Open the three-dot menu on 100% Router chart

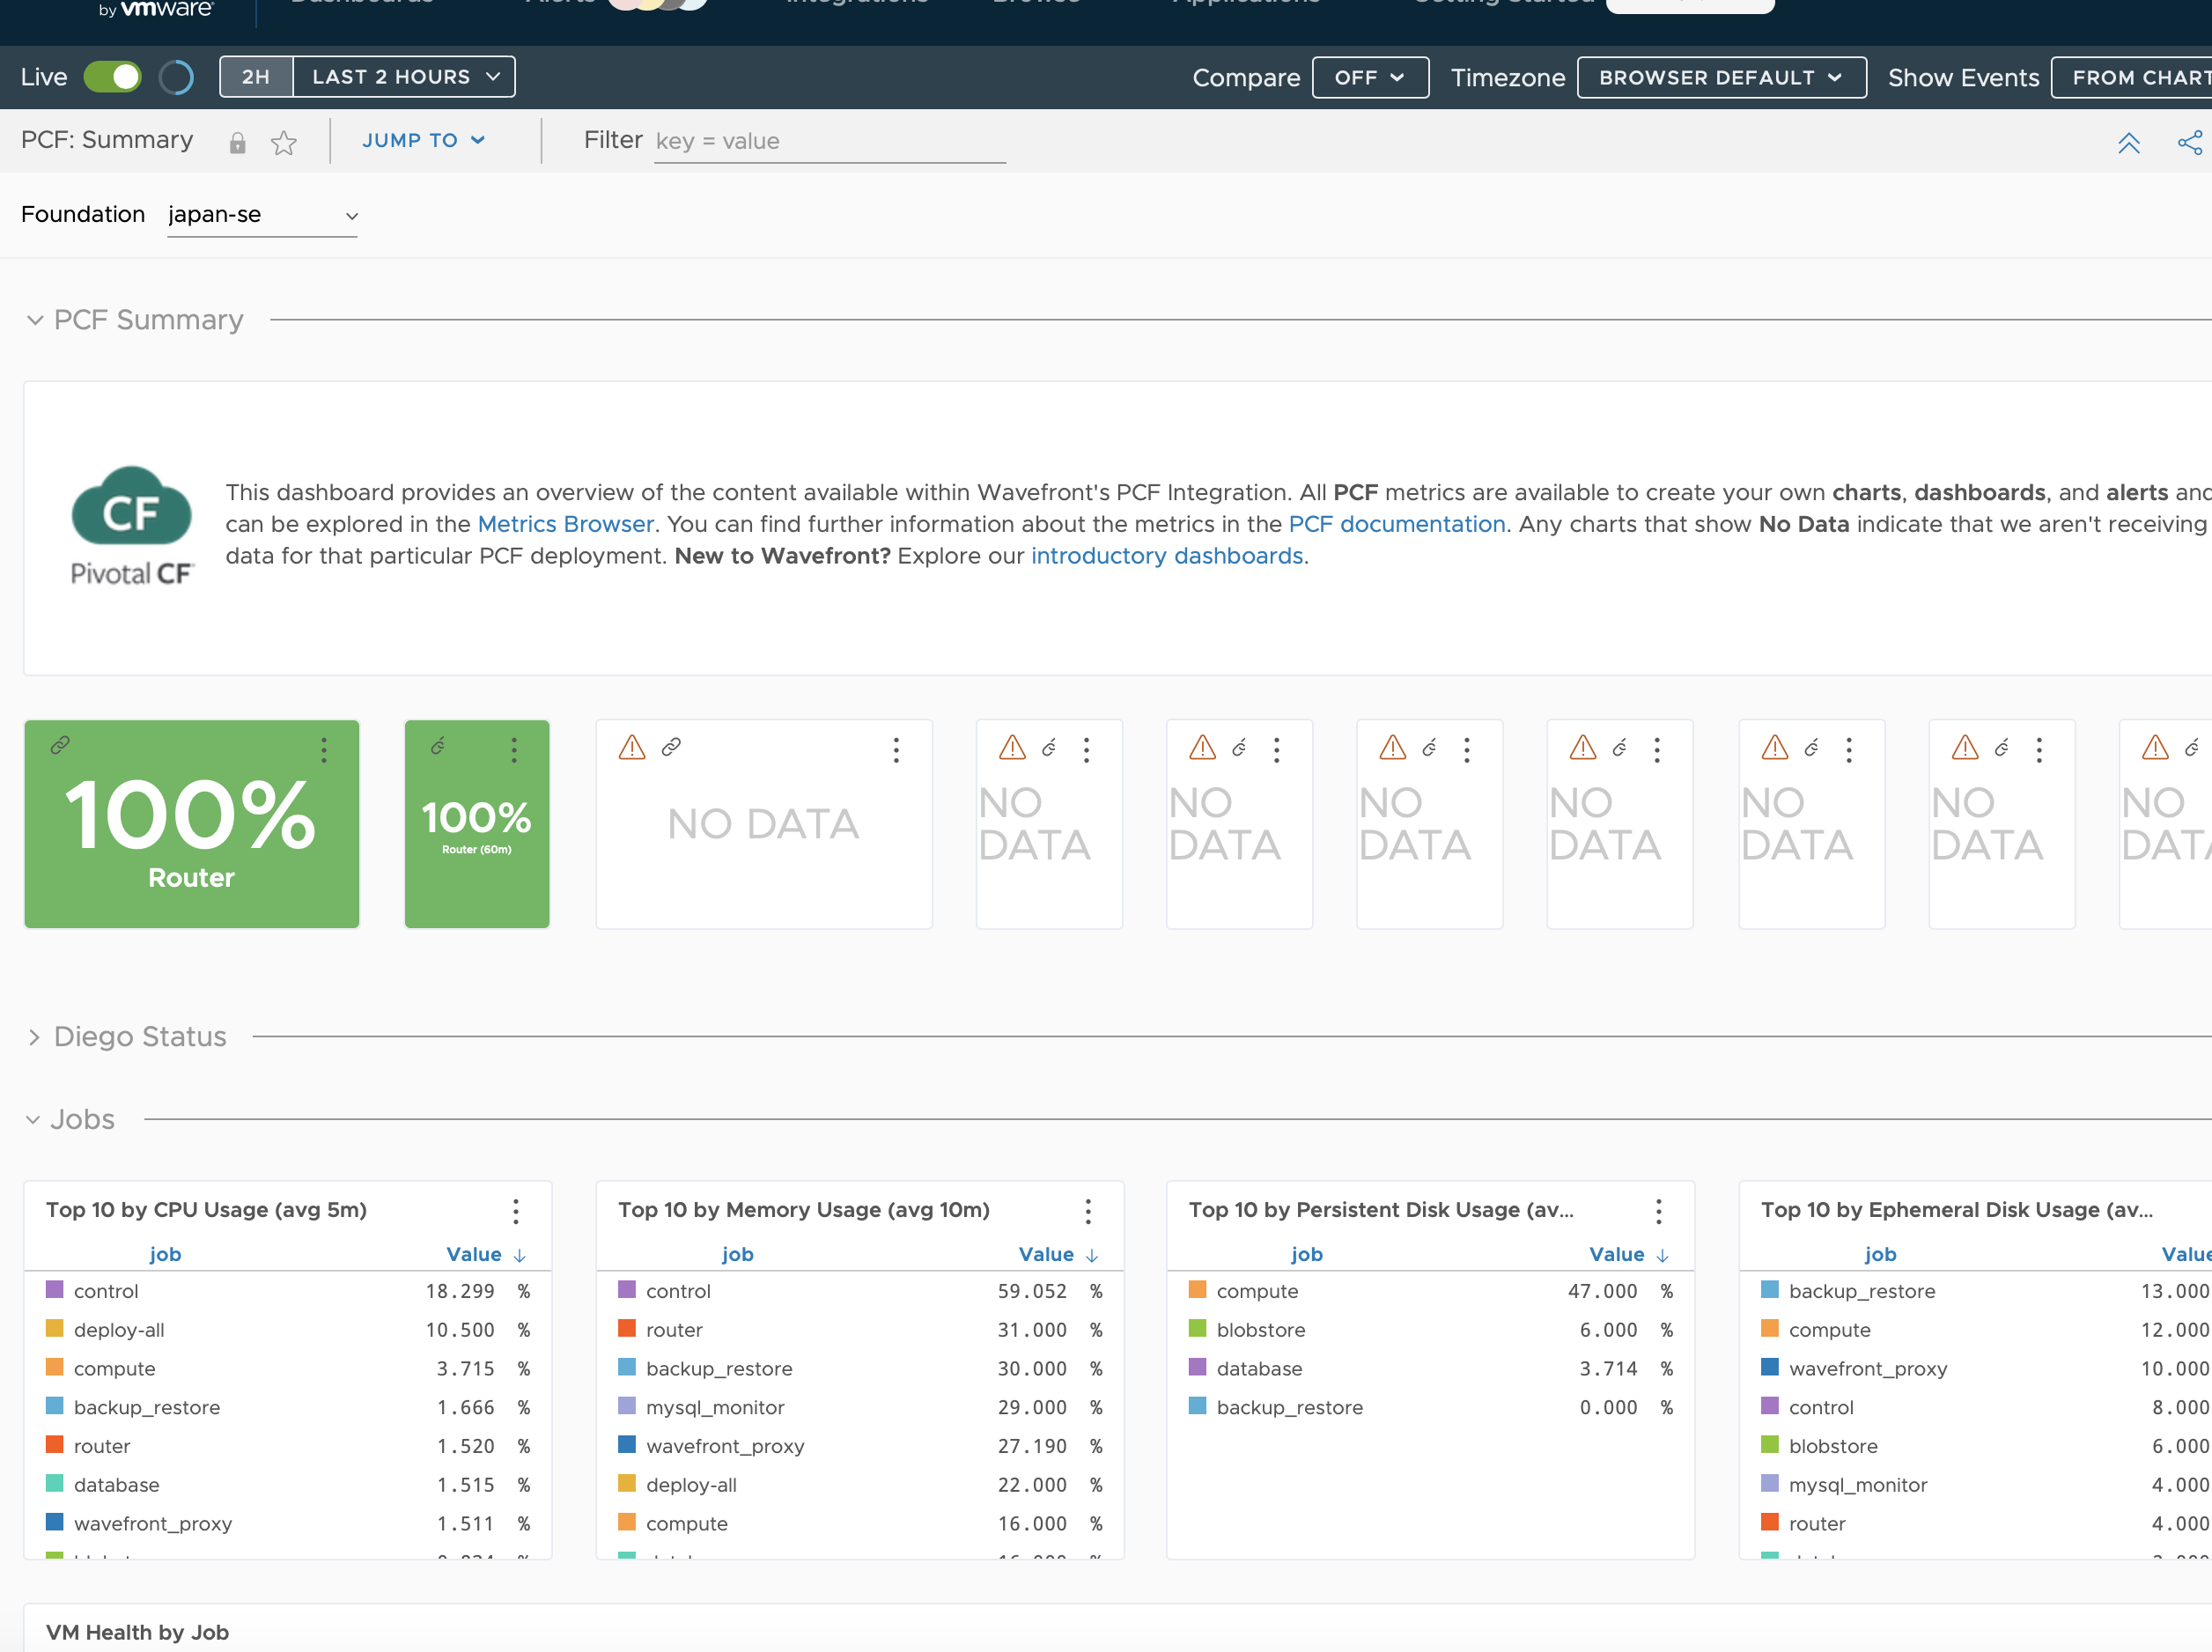324,750
